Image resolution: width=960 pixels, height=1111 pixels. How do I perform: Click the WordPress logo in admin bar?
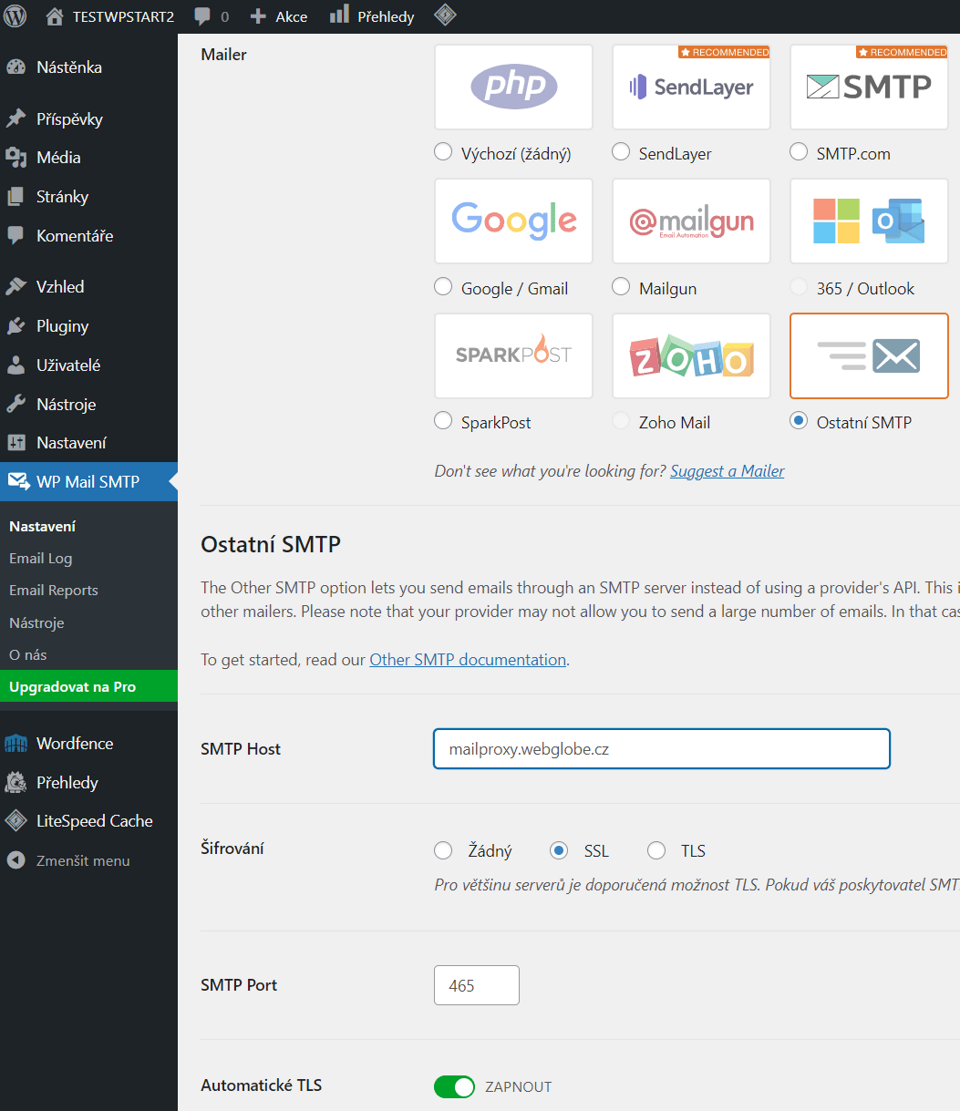point(15,16)
